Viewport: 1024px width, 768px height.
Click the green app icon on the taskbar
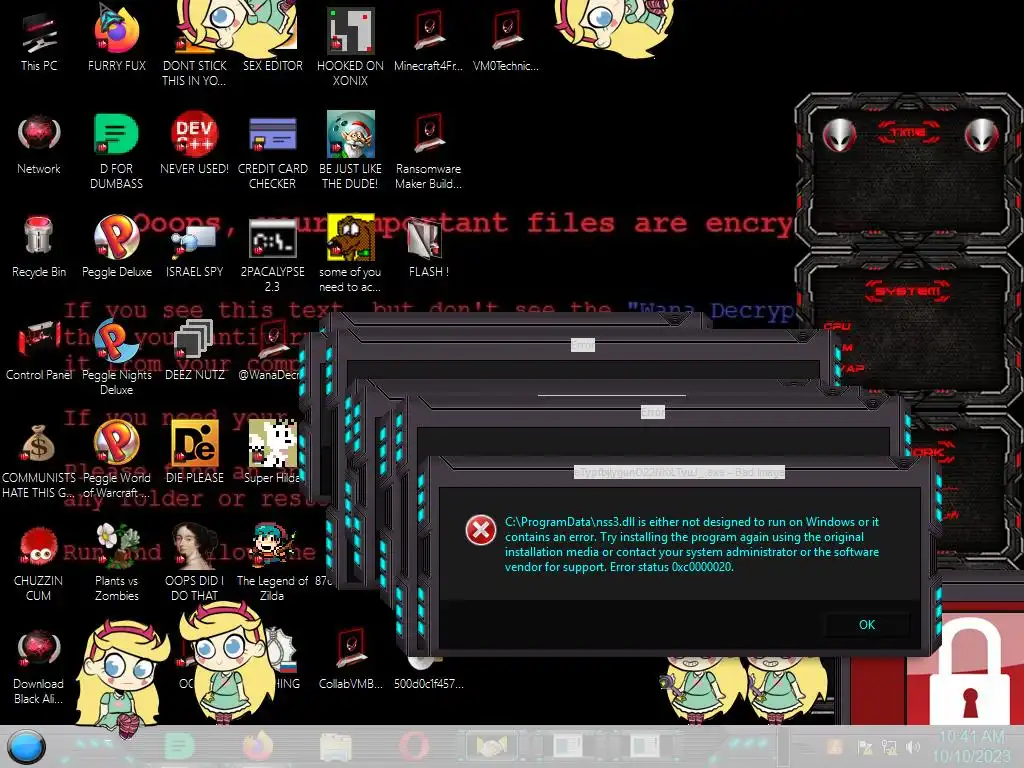click(179, 746)
